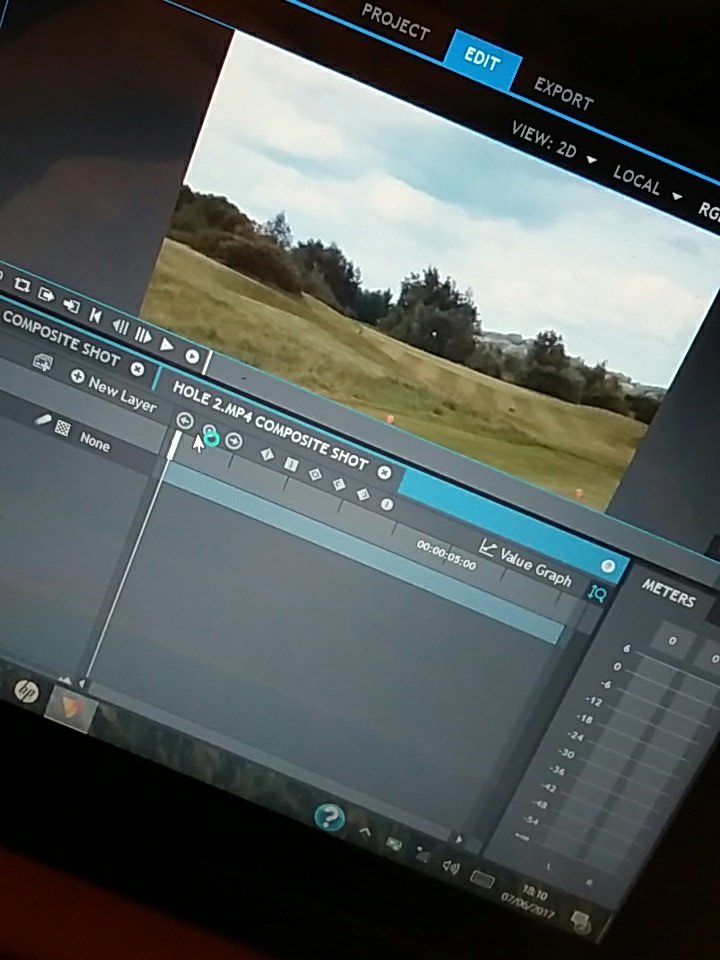The width and height of the screenshot is (720, 960).
Task: Open the EXPORT tab
Action: tap(563, 94)
